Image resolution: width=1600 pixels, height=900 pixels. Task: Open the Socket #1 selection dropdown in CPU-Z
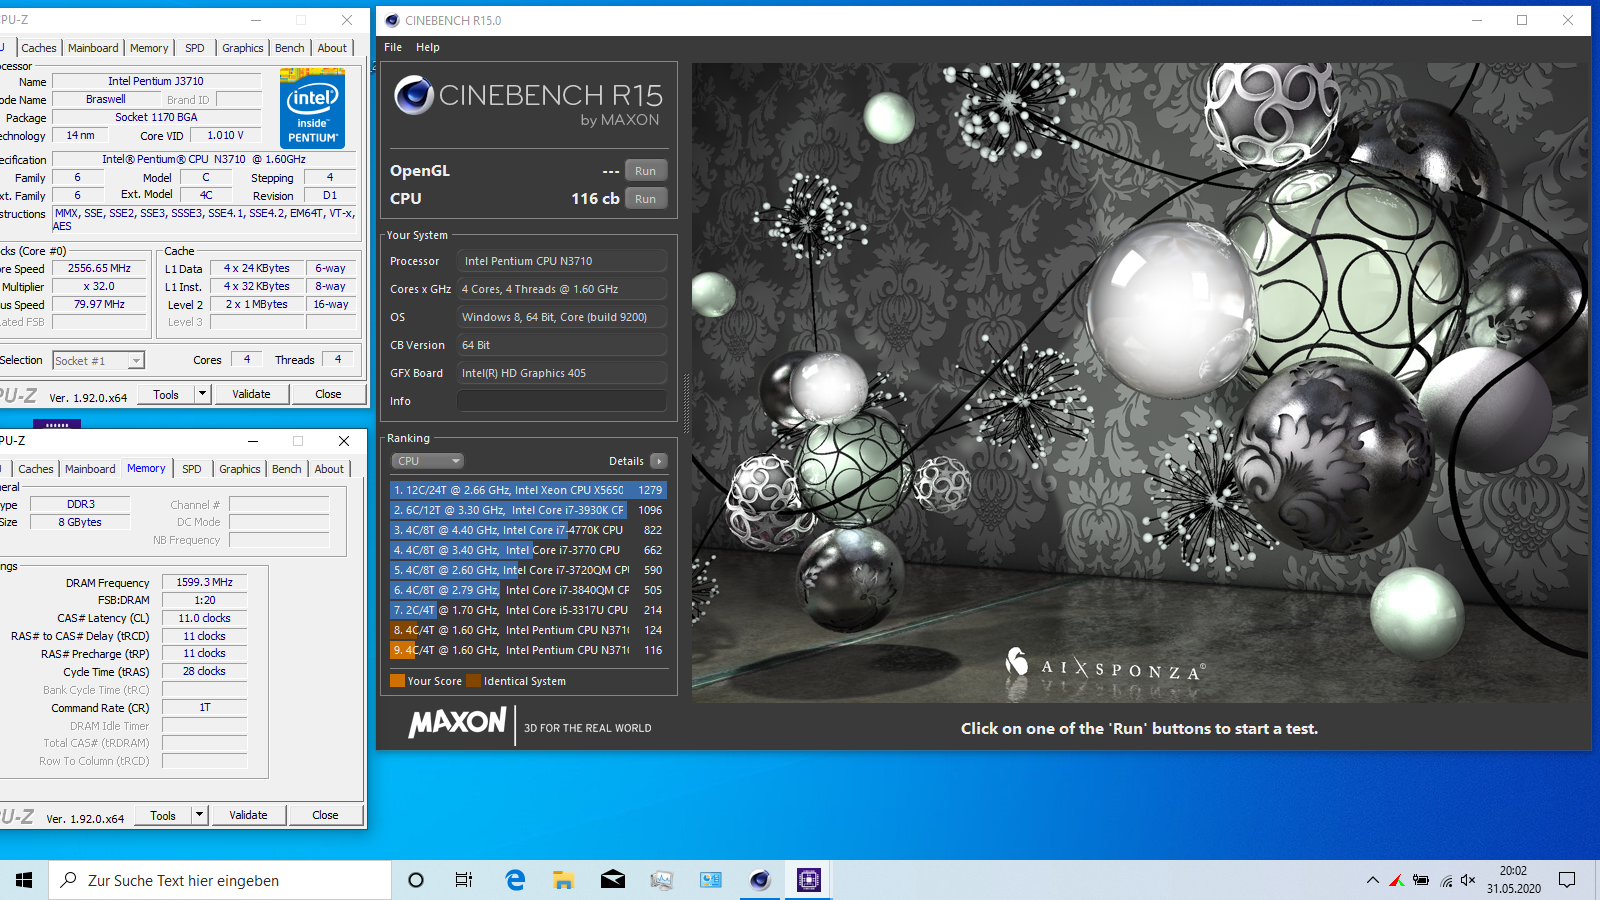pyautogui.click(x=99, y=361)
